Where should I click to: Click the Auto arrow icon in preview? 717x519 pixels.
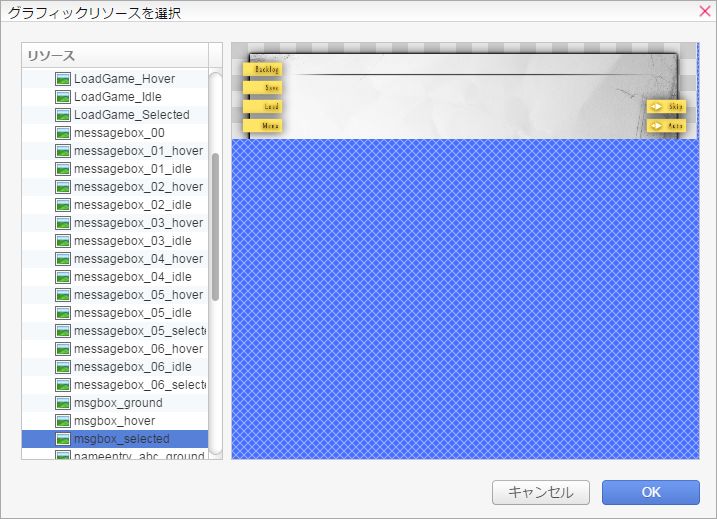coord(657,126)
